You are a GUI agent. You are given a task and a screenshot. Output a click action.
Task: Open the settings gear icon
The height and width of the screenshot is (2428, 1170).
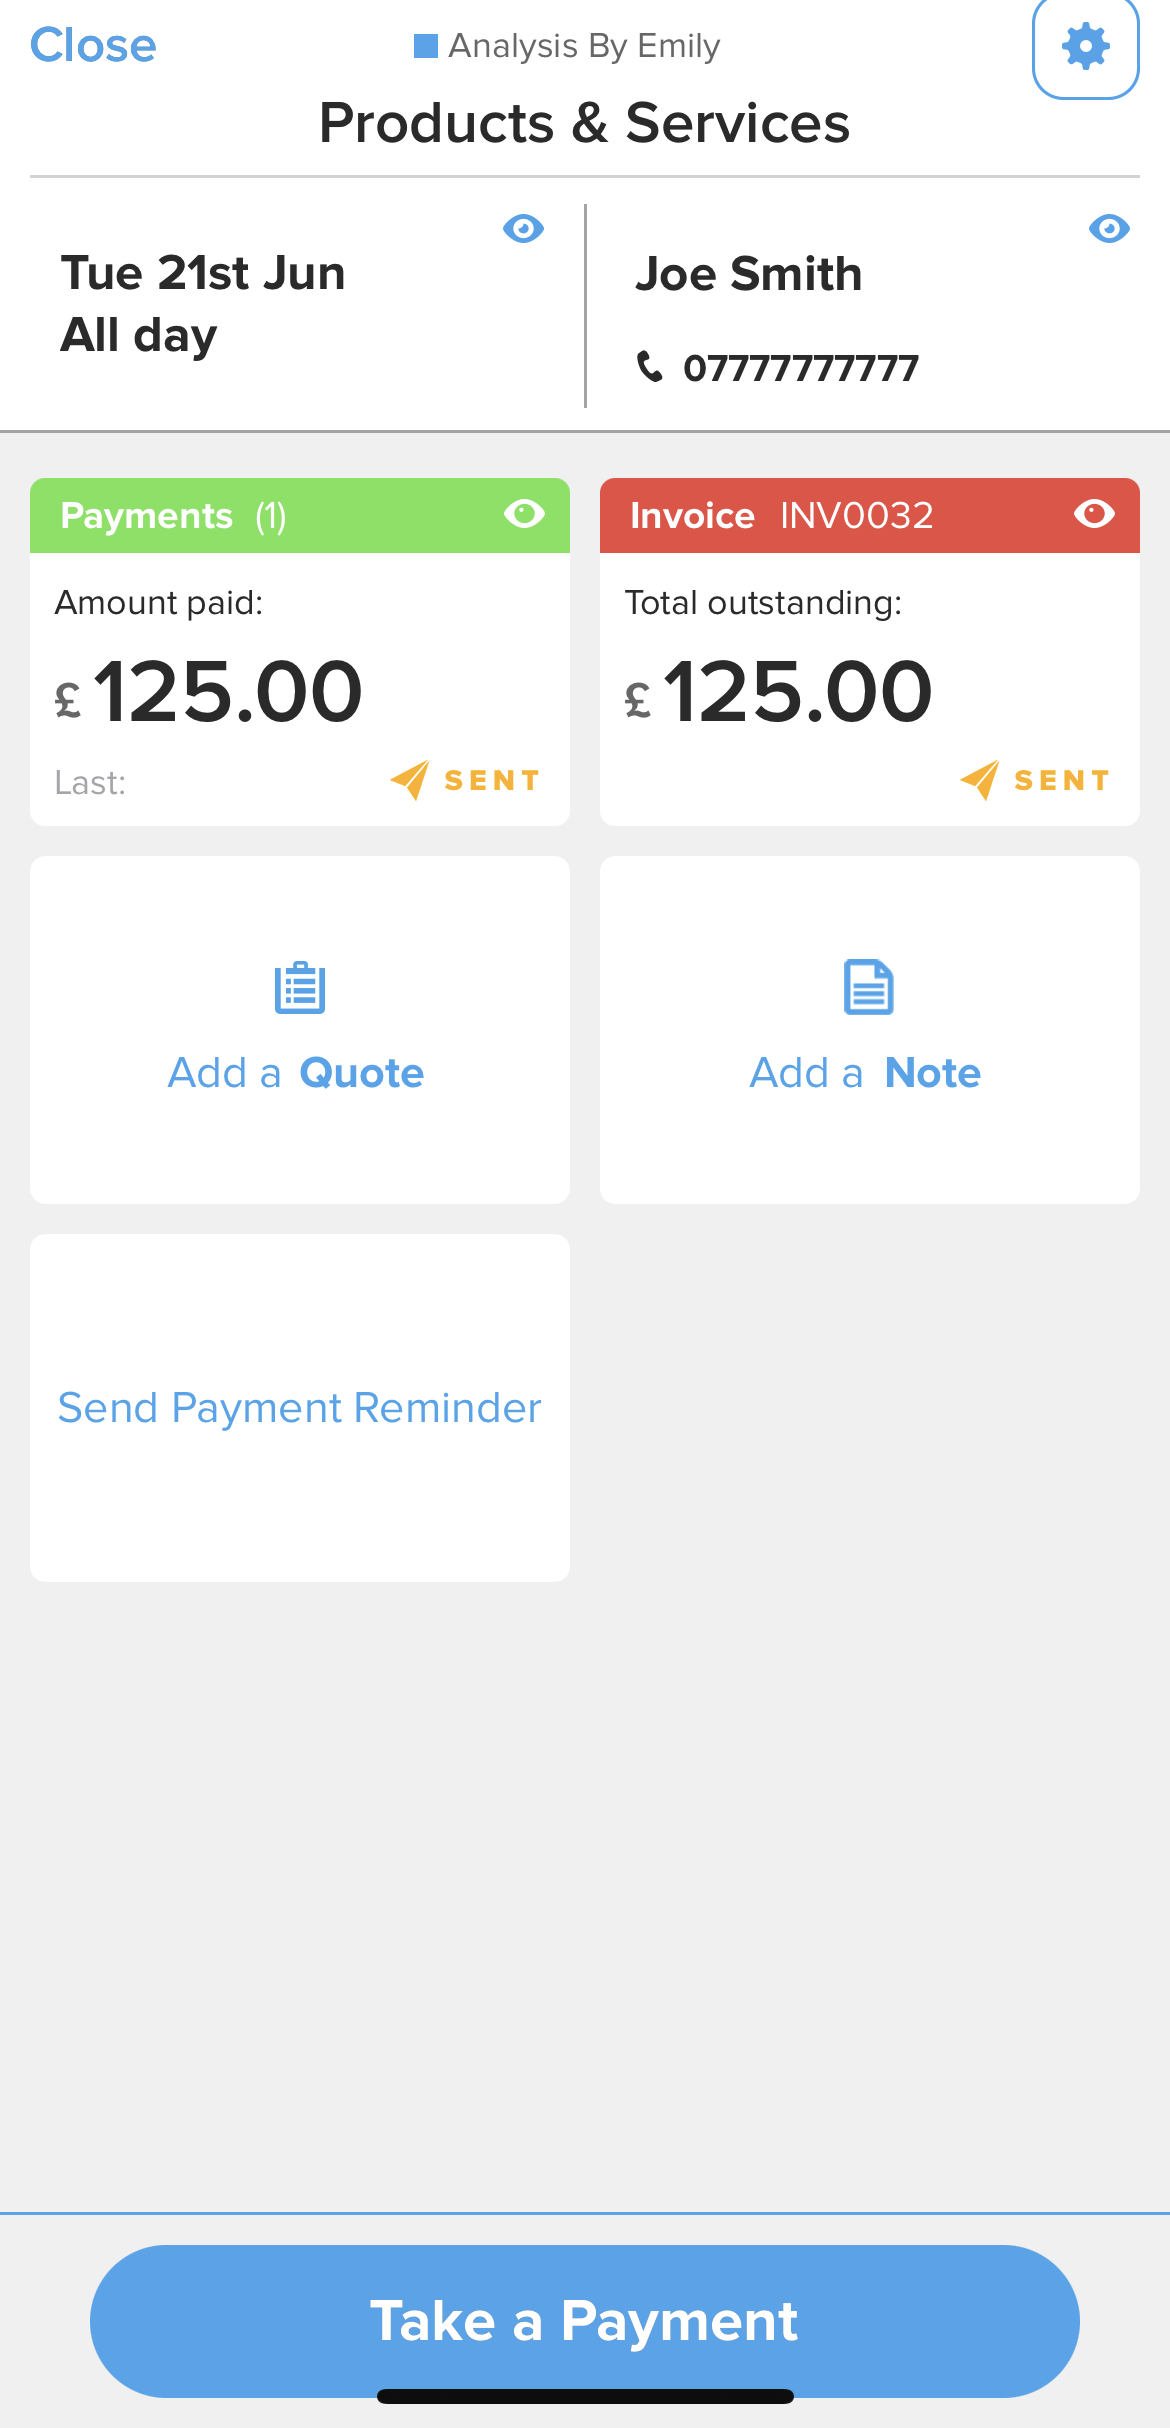pos(1086,47)
